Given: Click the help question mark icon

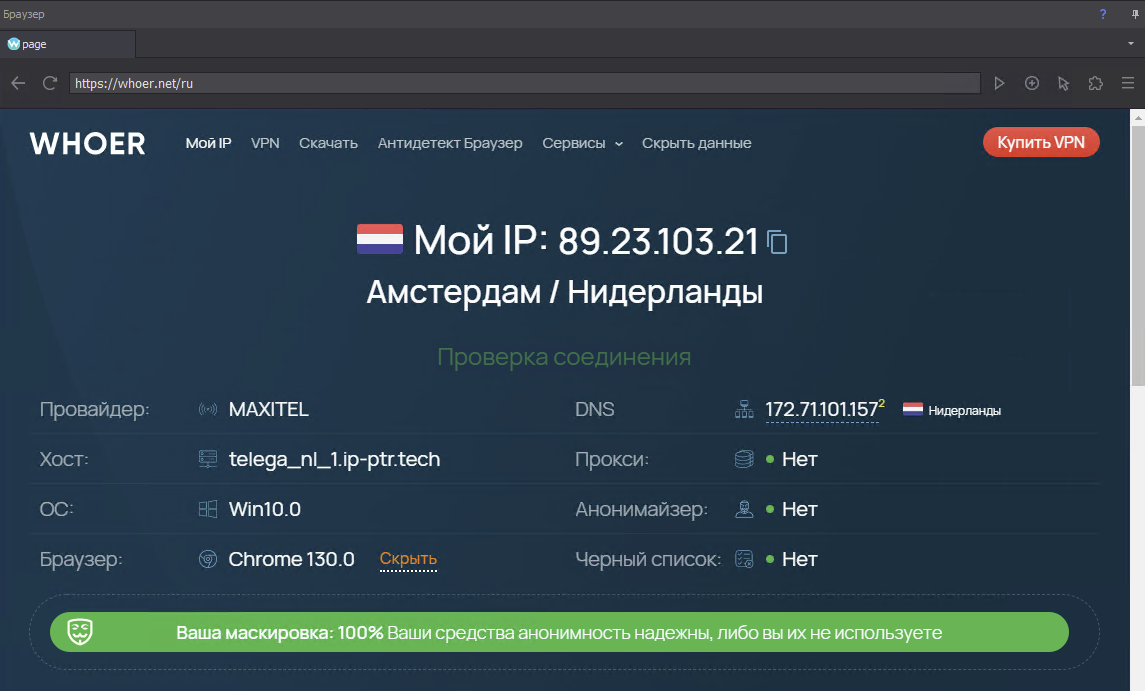Looking at the screenshot, I should 1103,14.
